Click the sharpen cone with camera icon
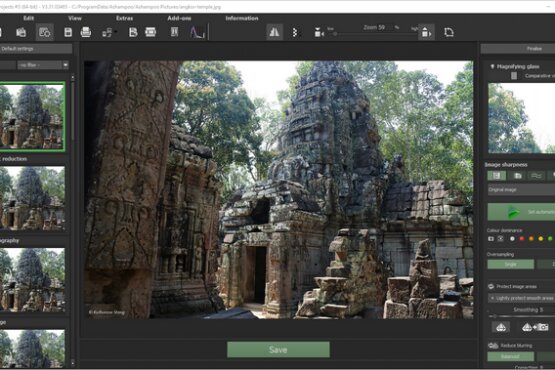 pyautogui.click(x=535, y=327)
